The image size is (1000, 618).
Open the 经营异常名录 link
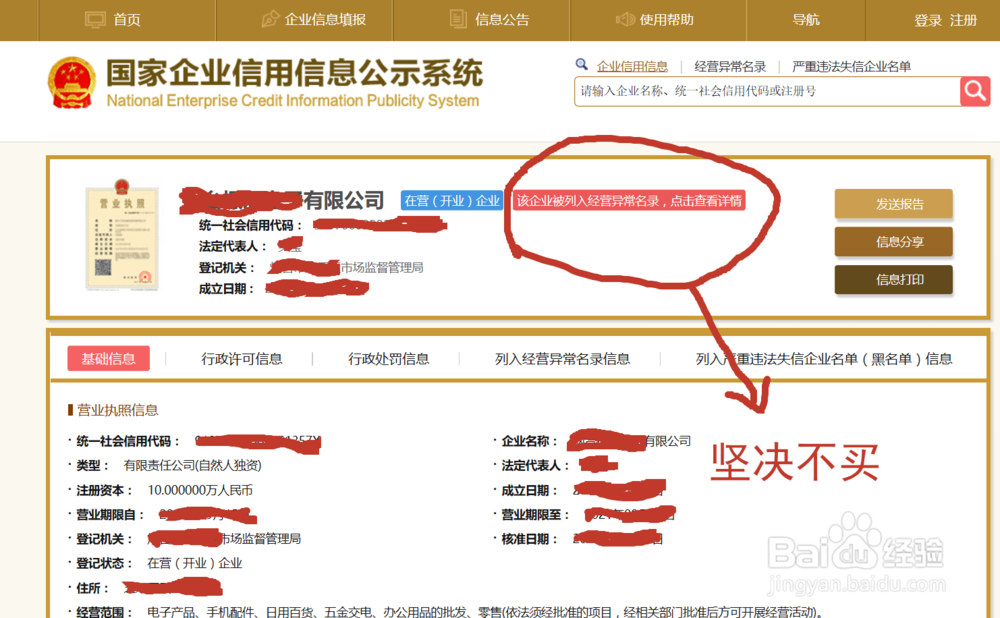tap(729, 64)
